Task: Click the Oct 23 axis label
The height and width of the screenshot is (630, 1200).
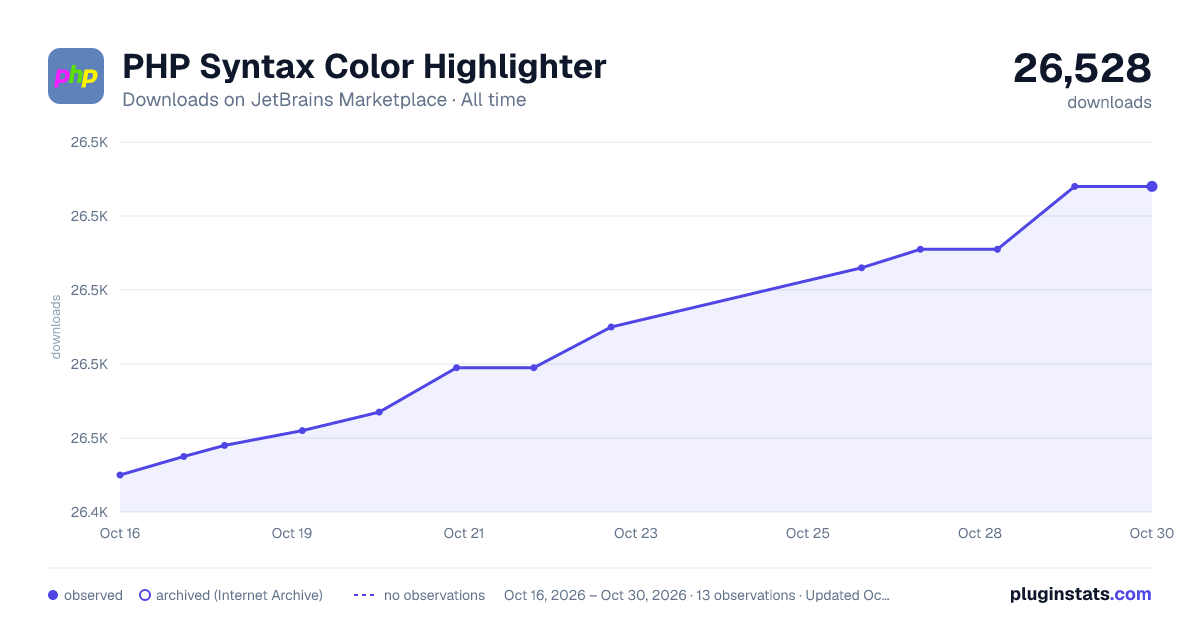Action: (x=636, y=533)
